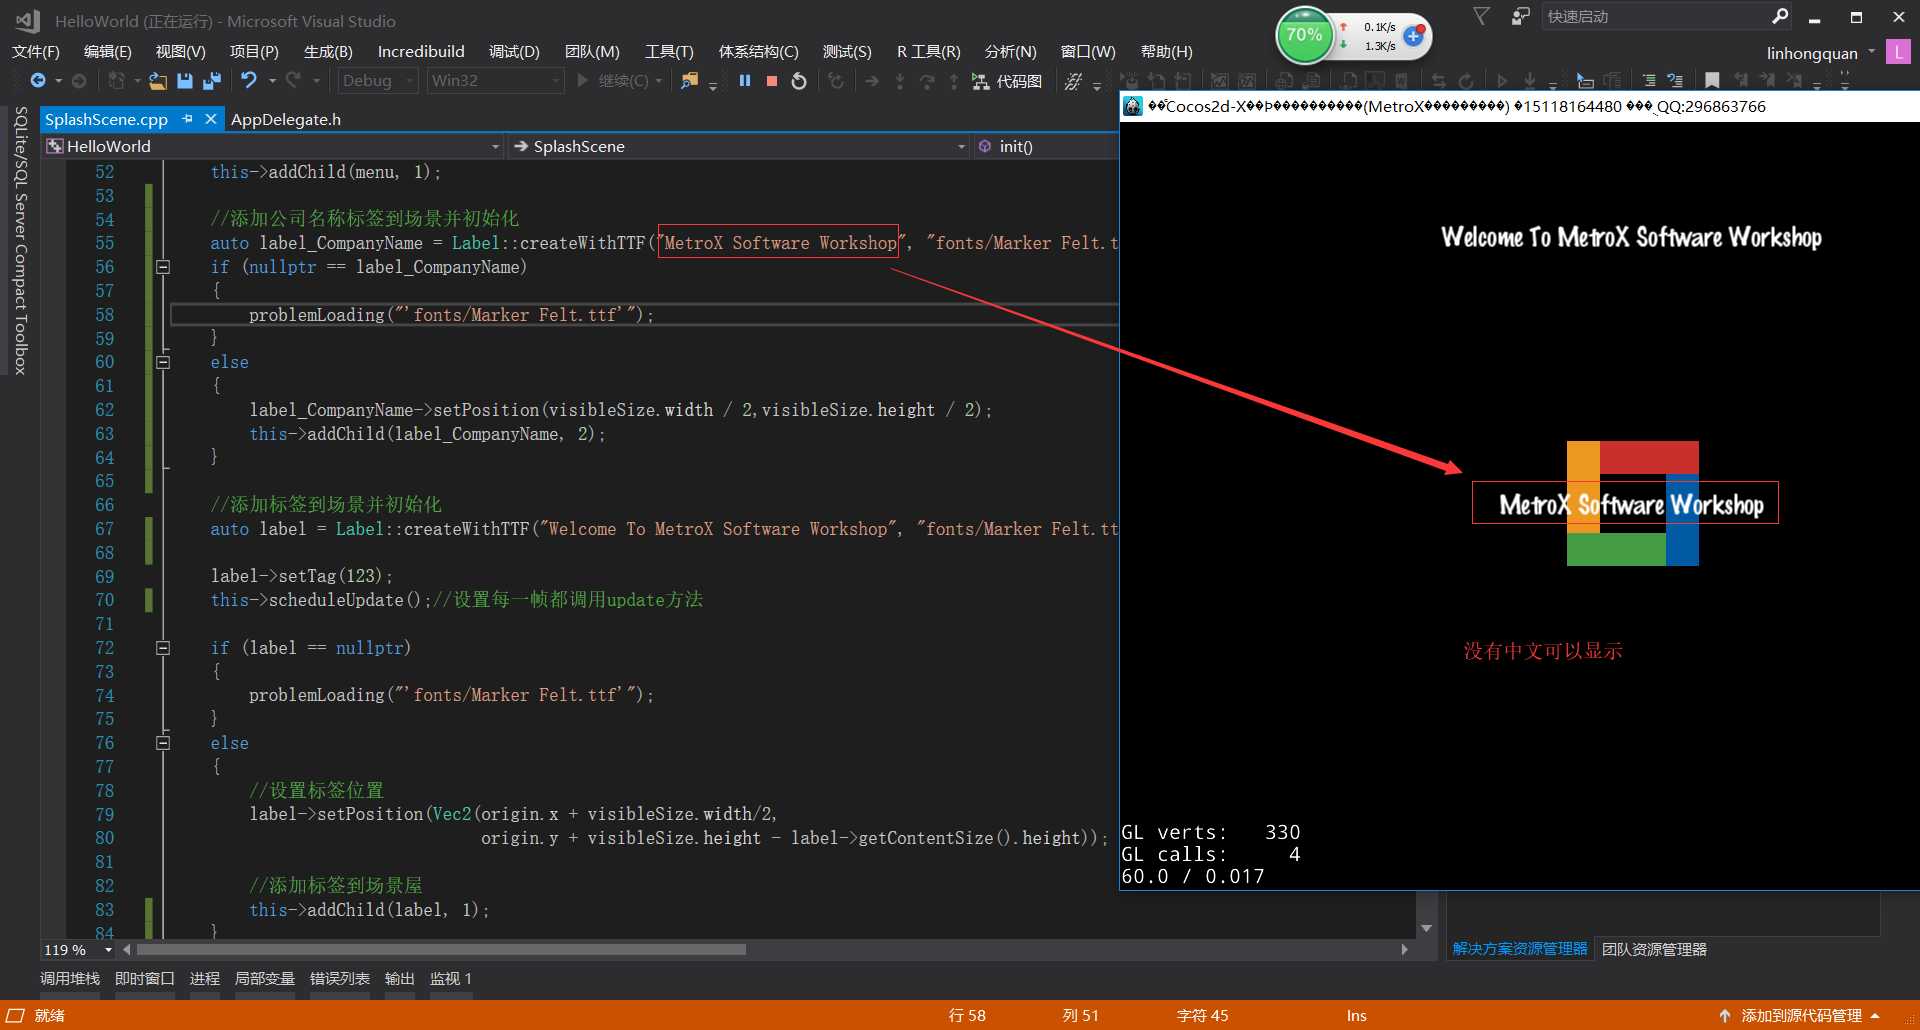Stop debugging with the red square
Image resolution: width=1920 pixels, height=1030 pixels.
click(772, 81)
